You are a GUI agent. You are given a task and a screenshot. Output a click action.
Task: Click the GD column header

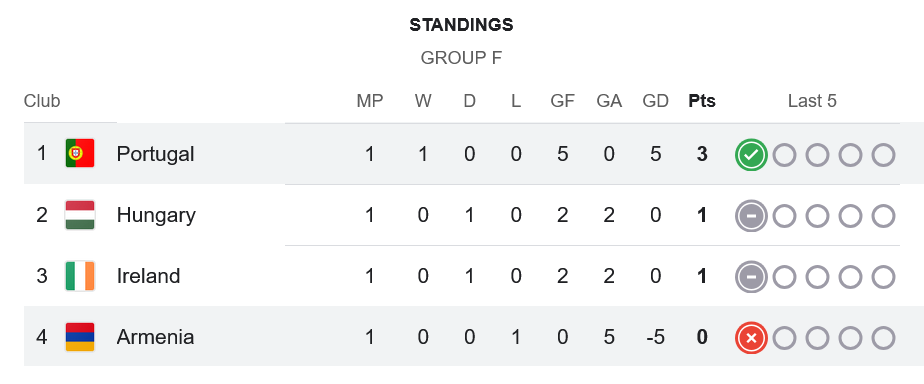[655, 101]
